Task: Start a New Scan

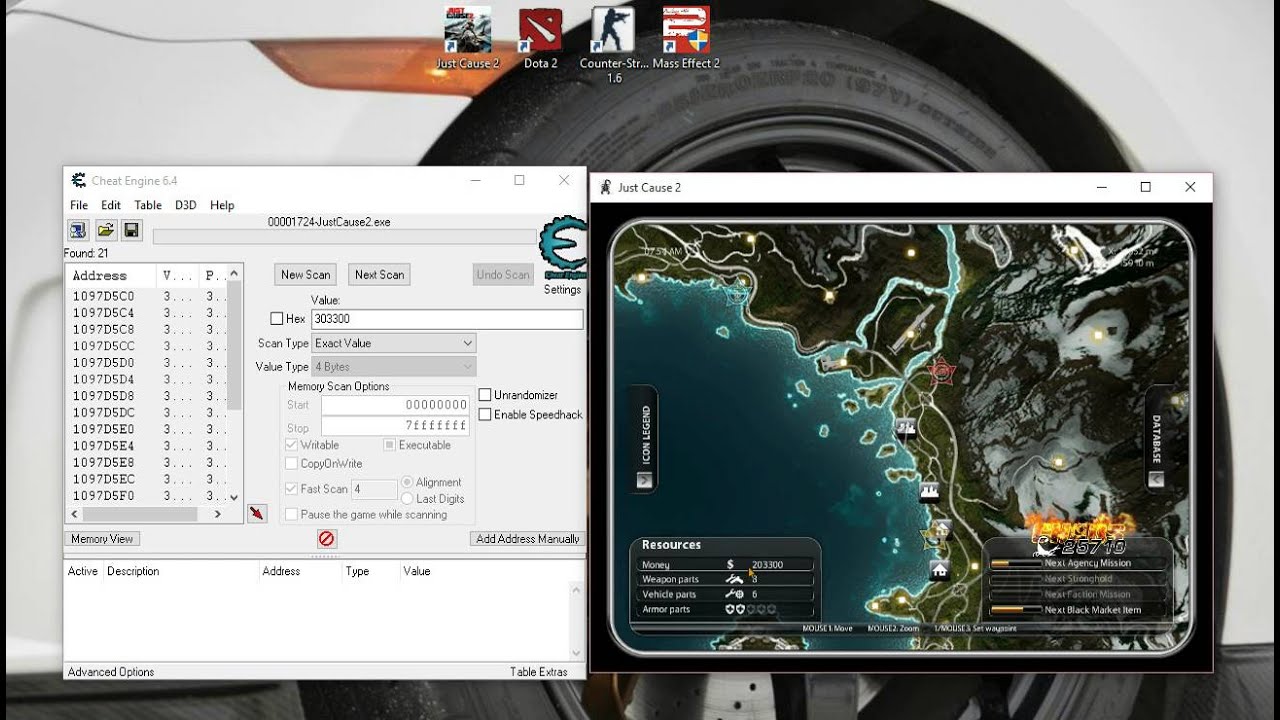Action: pos(304,274)
